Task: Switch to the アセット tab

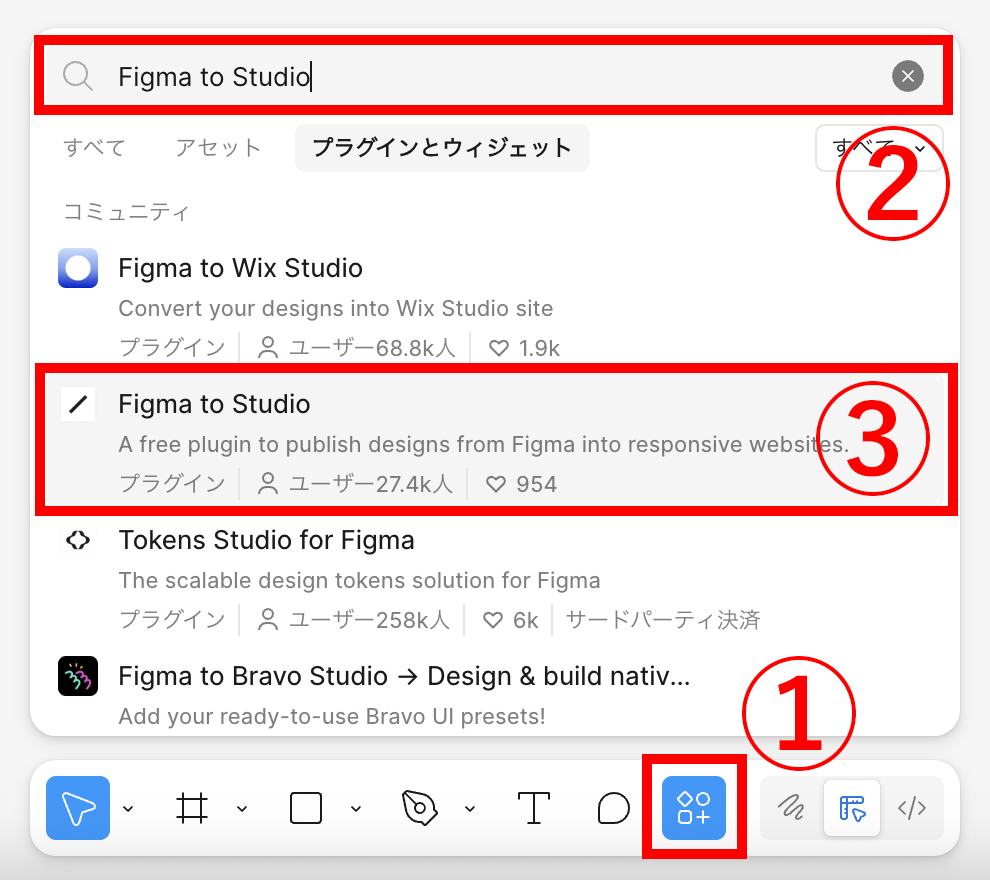Action: (218, 148)
